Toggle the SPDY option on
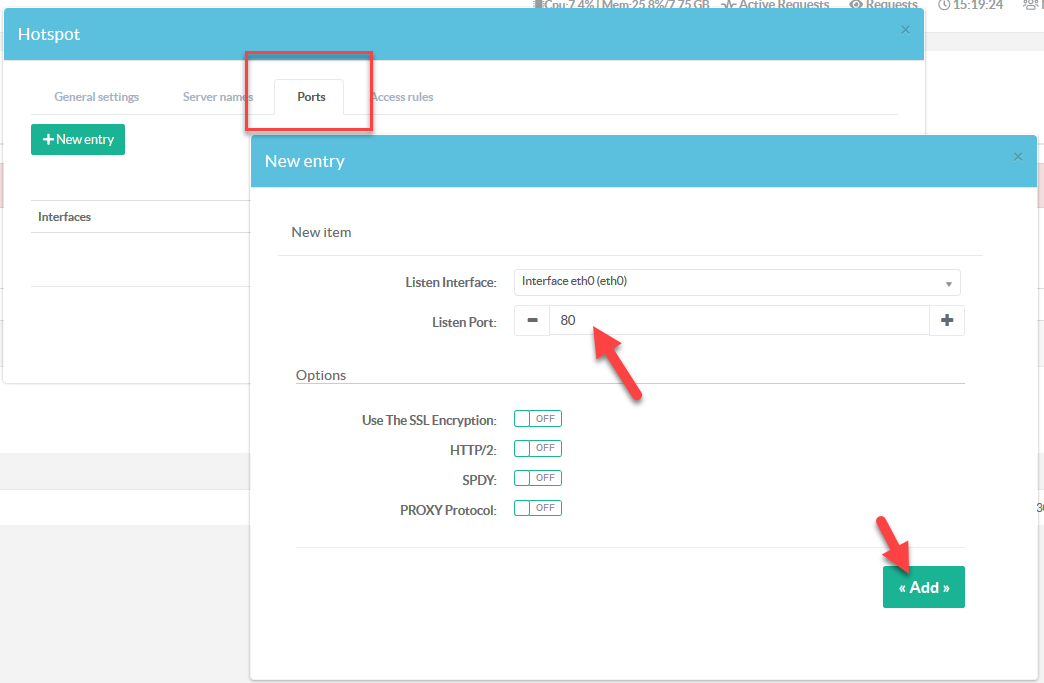Screen dimensions: 1044x683 [x=538, y=478]
